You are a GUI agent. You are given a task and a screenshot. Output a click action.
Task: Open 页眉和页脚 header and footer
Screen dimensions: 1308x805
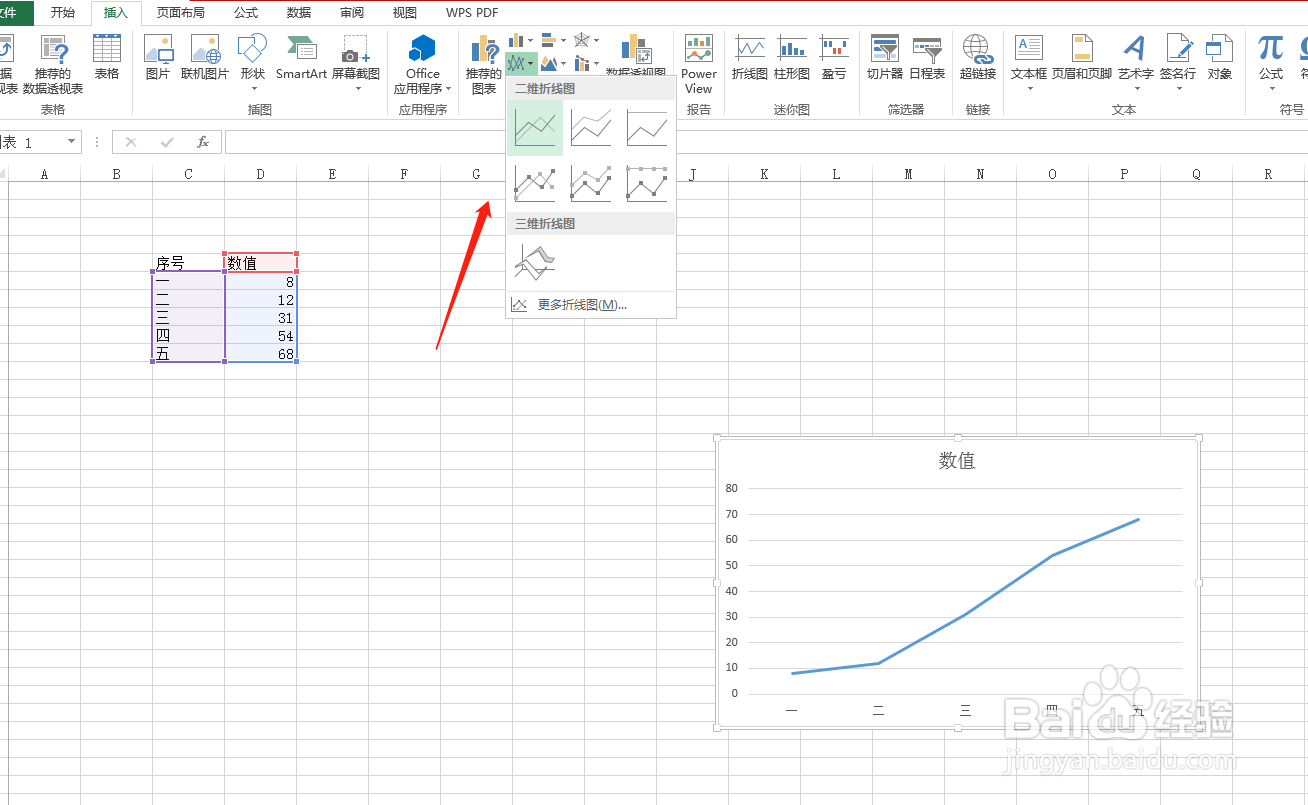[1082, 57]
